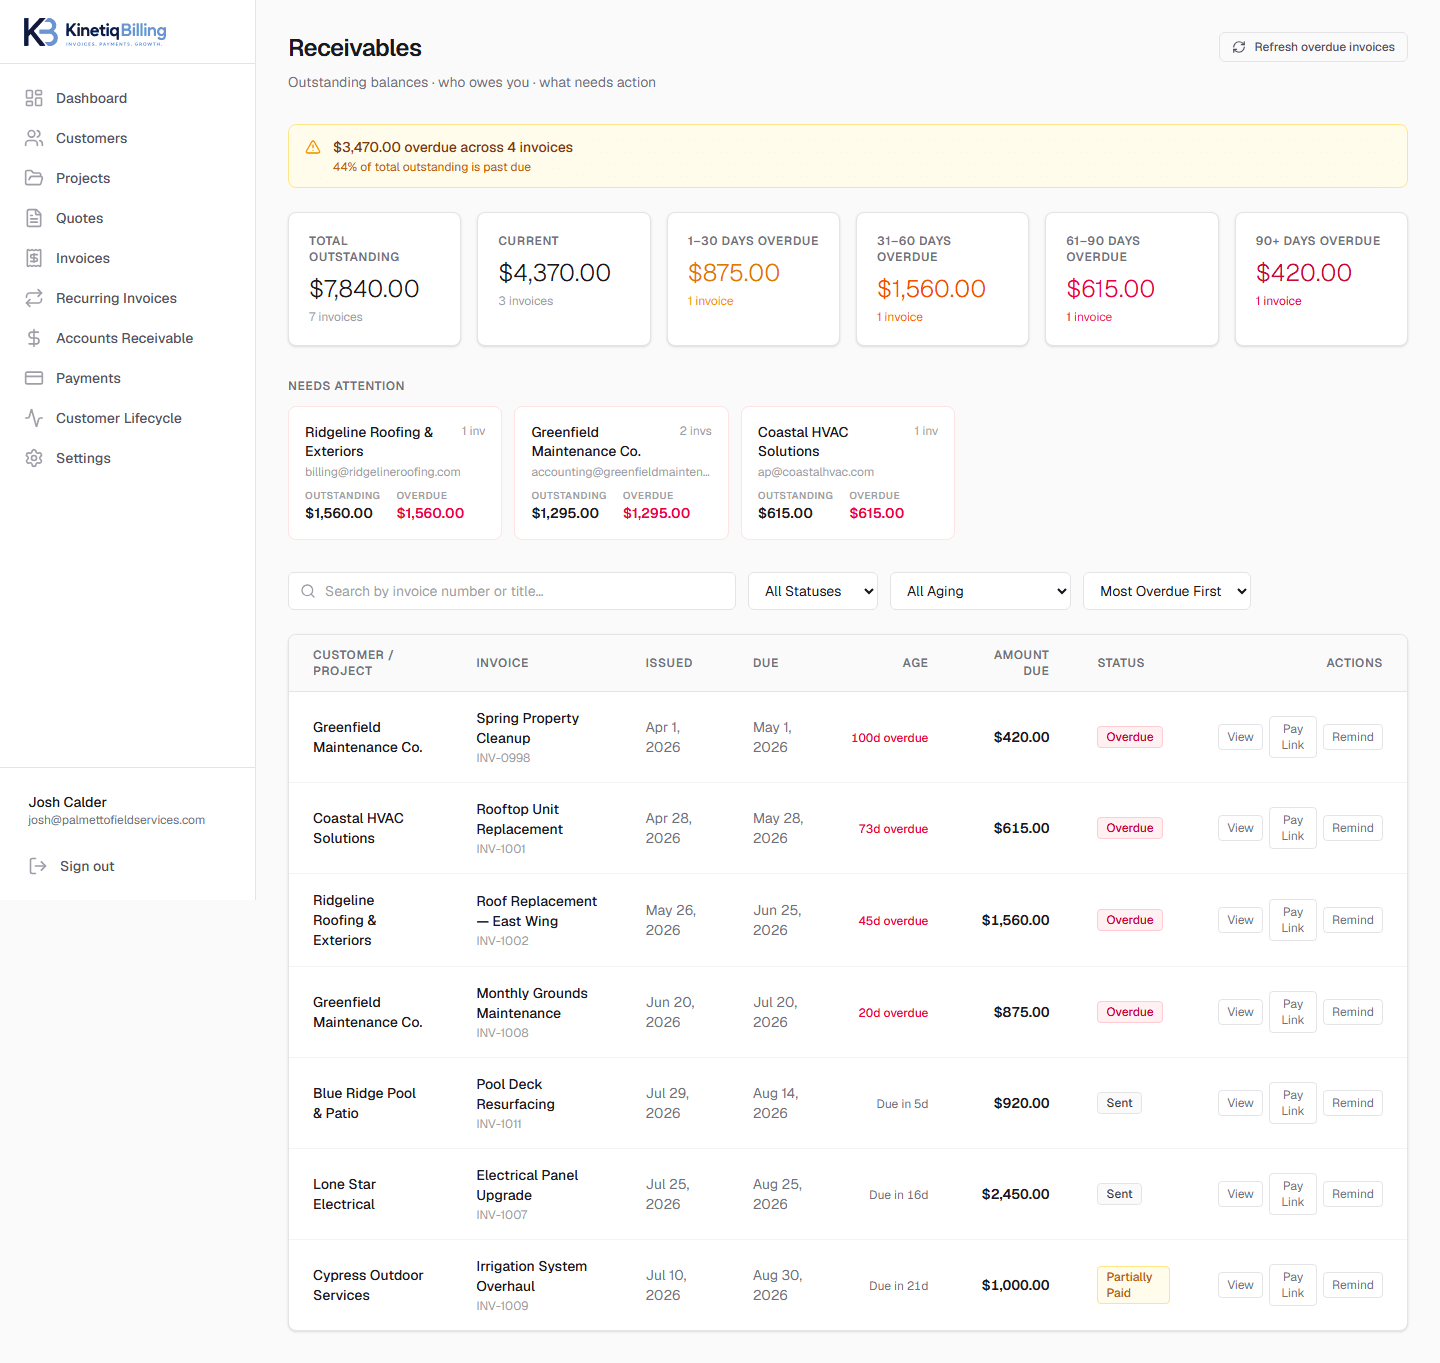Open Projects in the sidebar
The image size is (1440, 1363).
coord(127,178)
